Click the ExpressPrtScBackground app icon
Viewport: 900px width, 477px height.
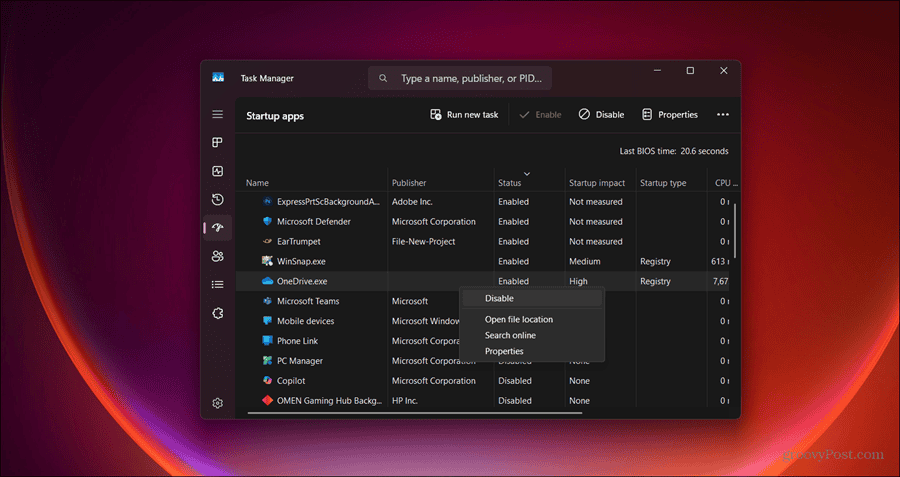click(267, 201)
